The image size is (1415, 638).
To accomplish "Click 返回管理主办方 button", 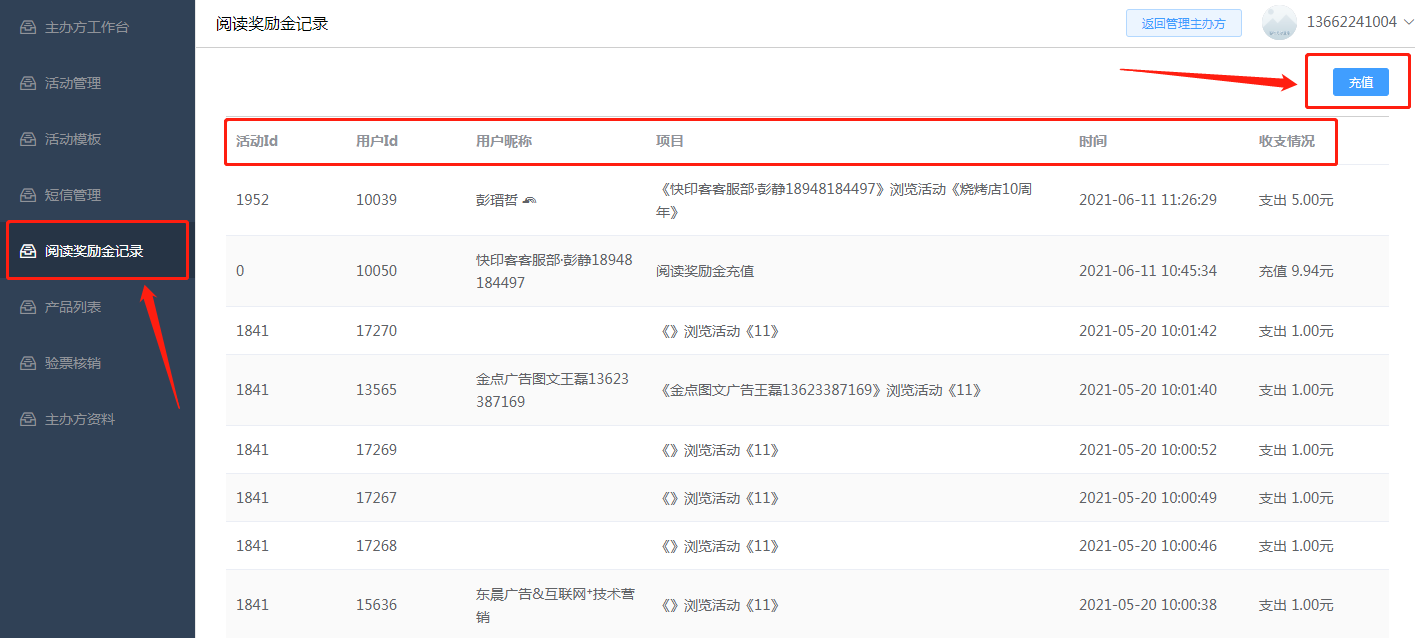I will 1183,23.
